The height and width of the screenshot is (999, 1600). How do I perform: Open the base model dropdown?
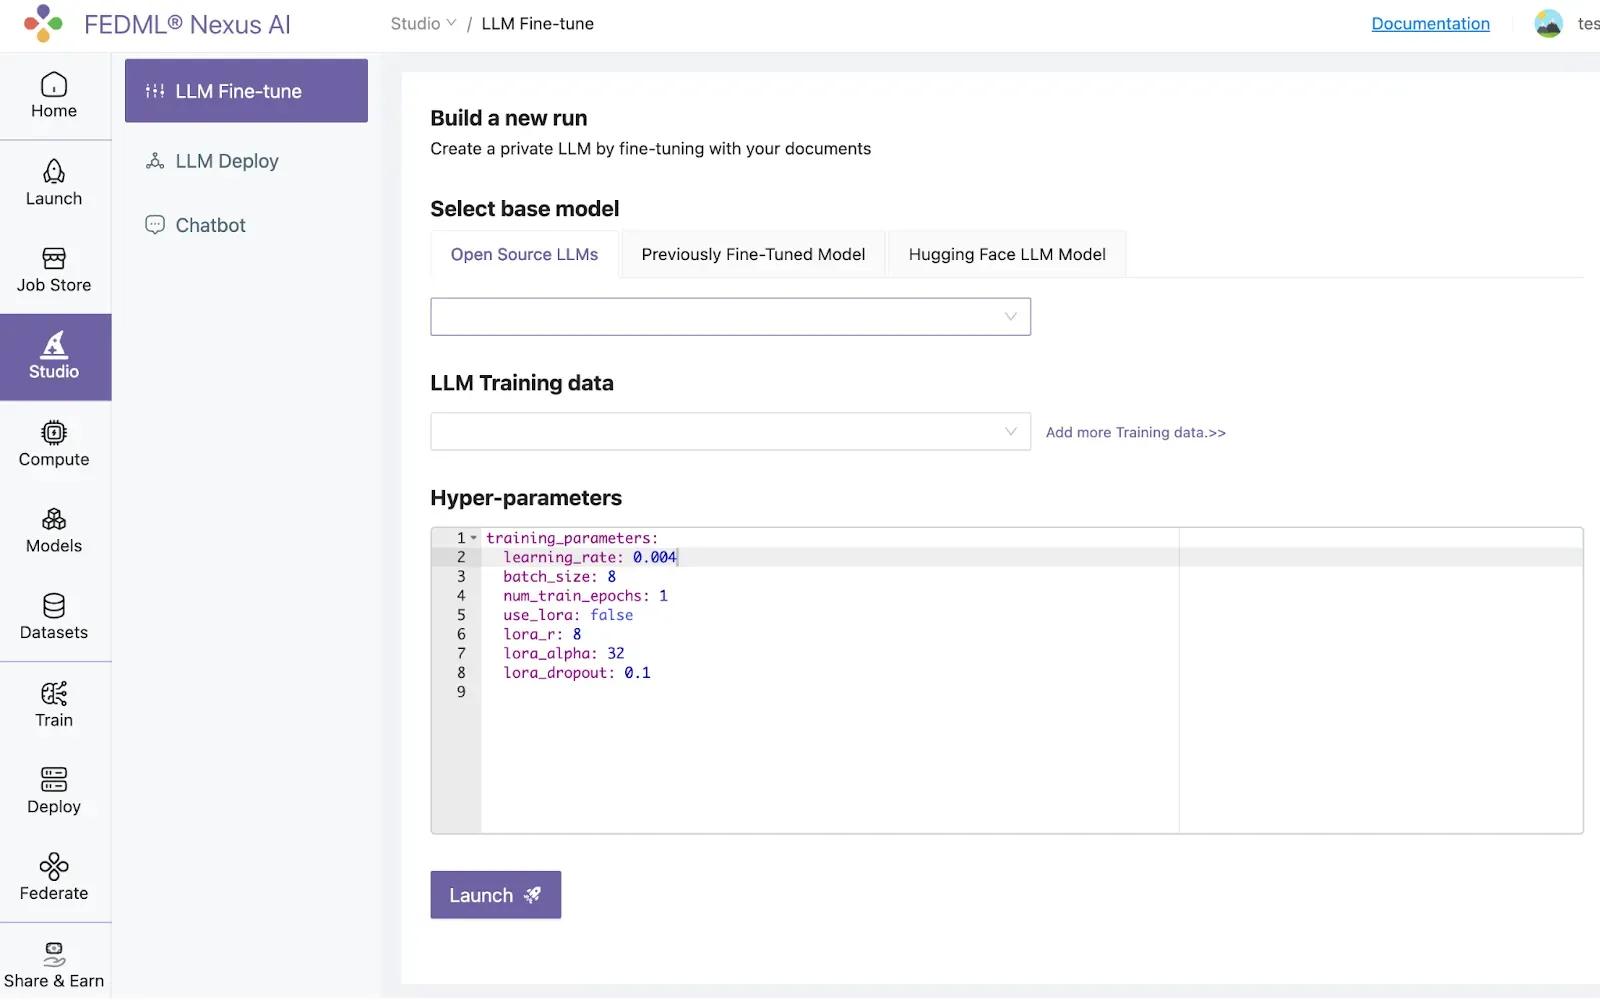(x=730, y=317)
